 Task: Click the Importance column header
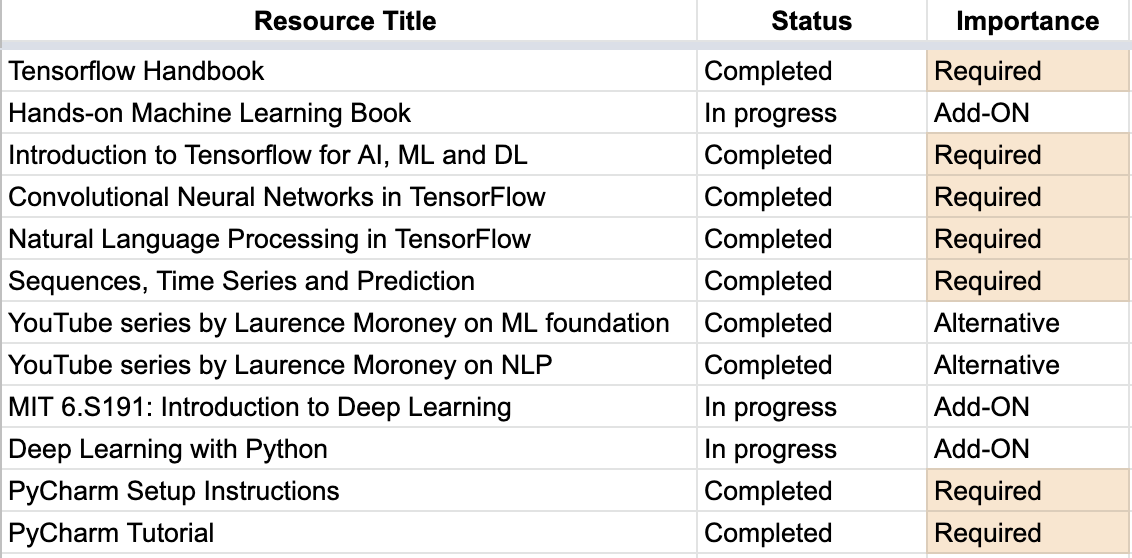coord(1027,21)
